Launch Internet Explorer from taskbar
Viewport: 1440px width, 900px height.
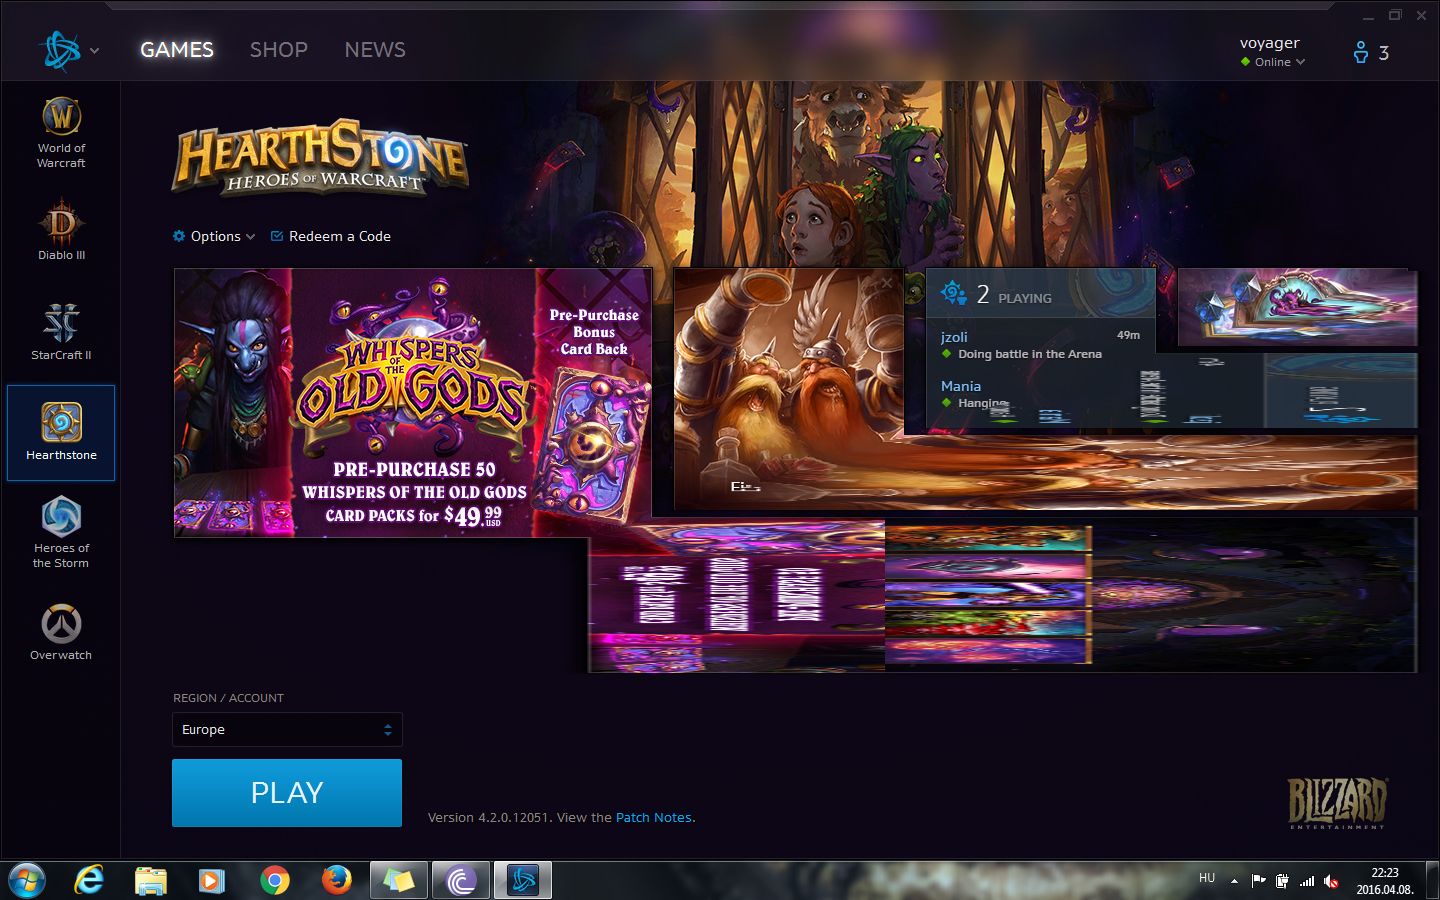pos(89,880)
